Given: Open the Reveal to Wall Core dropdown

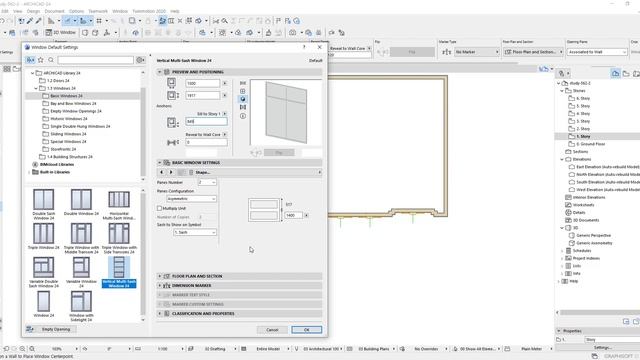Looking at the screenshot, I should (x=224, y=134).
